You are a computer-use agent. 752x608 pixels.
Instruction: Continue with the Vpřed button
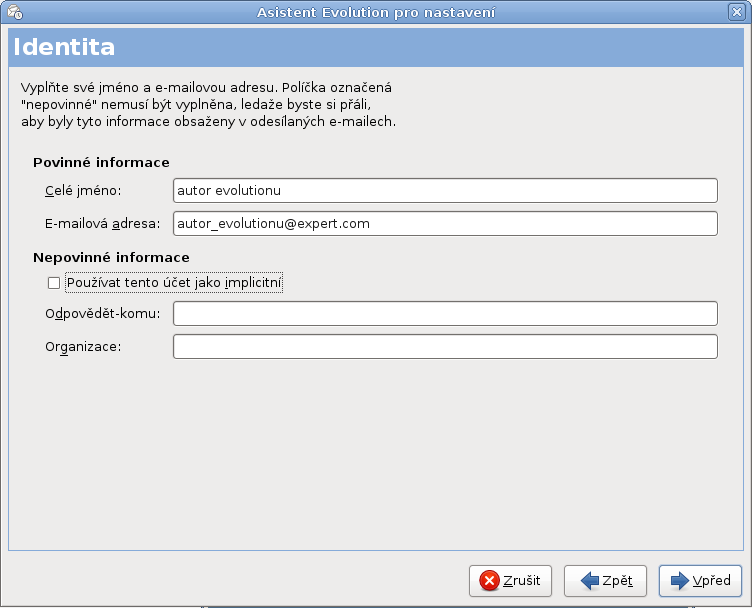click(x=700, y=581)
